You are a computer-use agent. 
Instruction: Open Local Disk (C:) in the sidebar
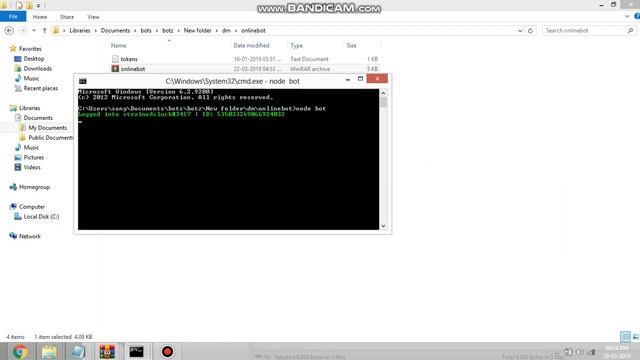41,216
